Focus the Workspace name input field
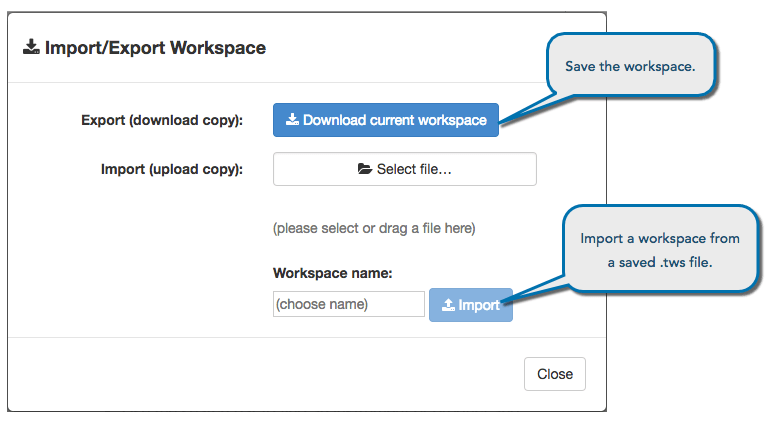Screen dimensions: 772x422 (349, 304)
